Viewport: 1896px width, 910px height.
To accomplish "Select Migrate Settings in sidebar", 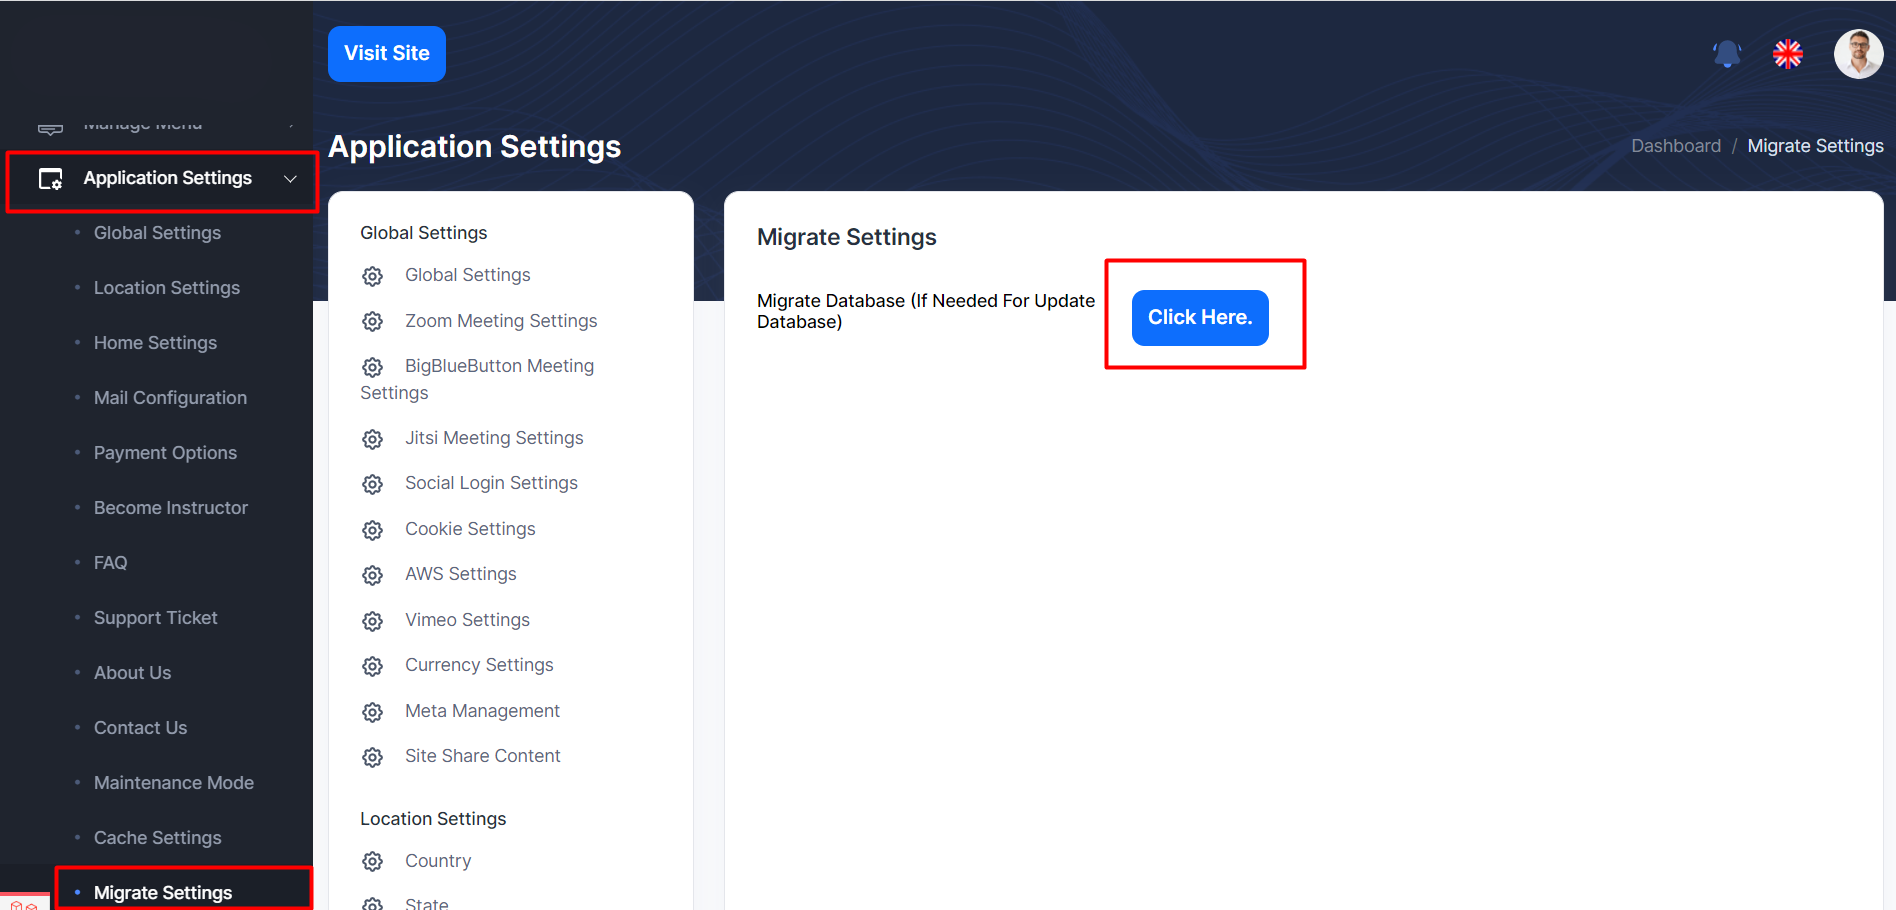I will tap(163, 893).
